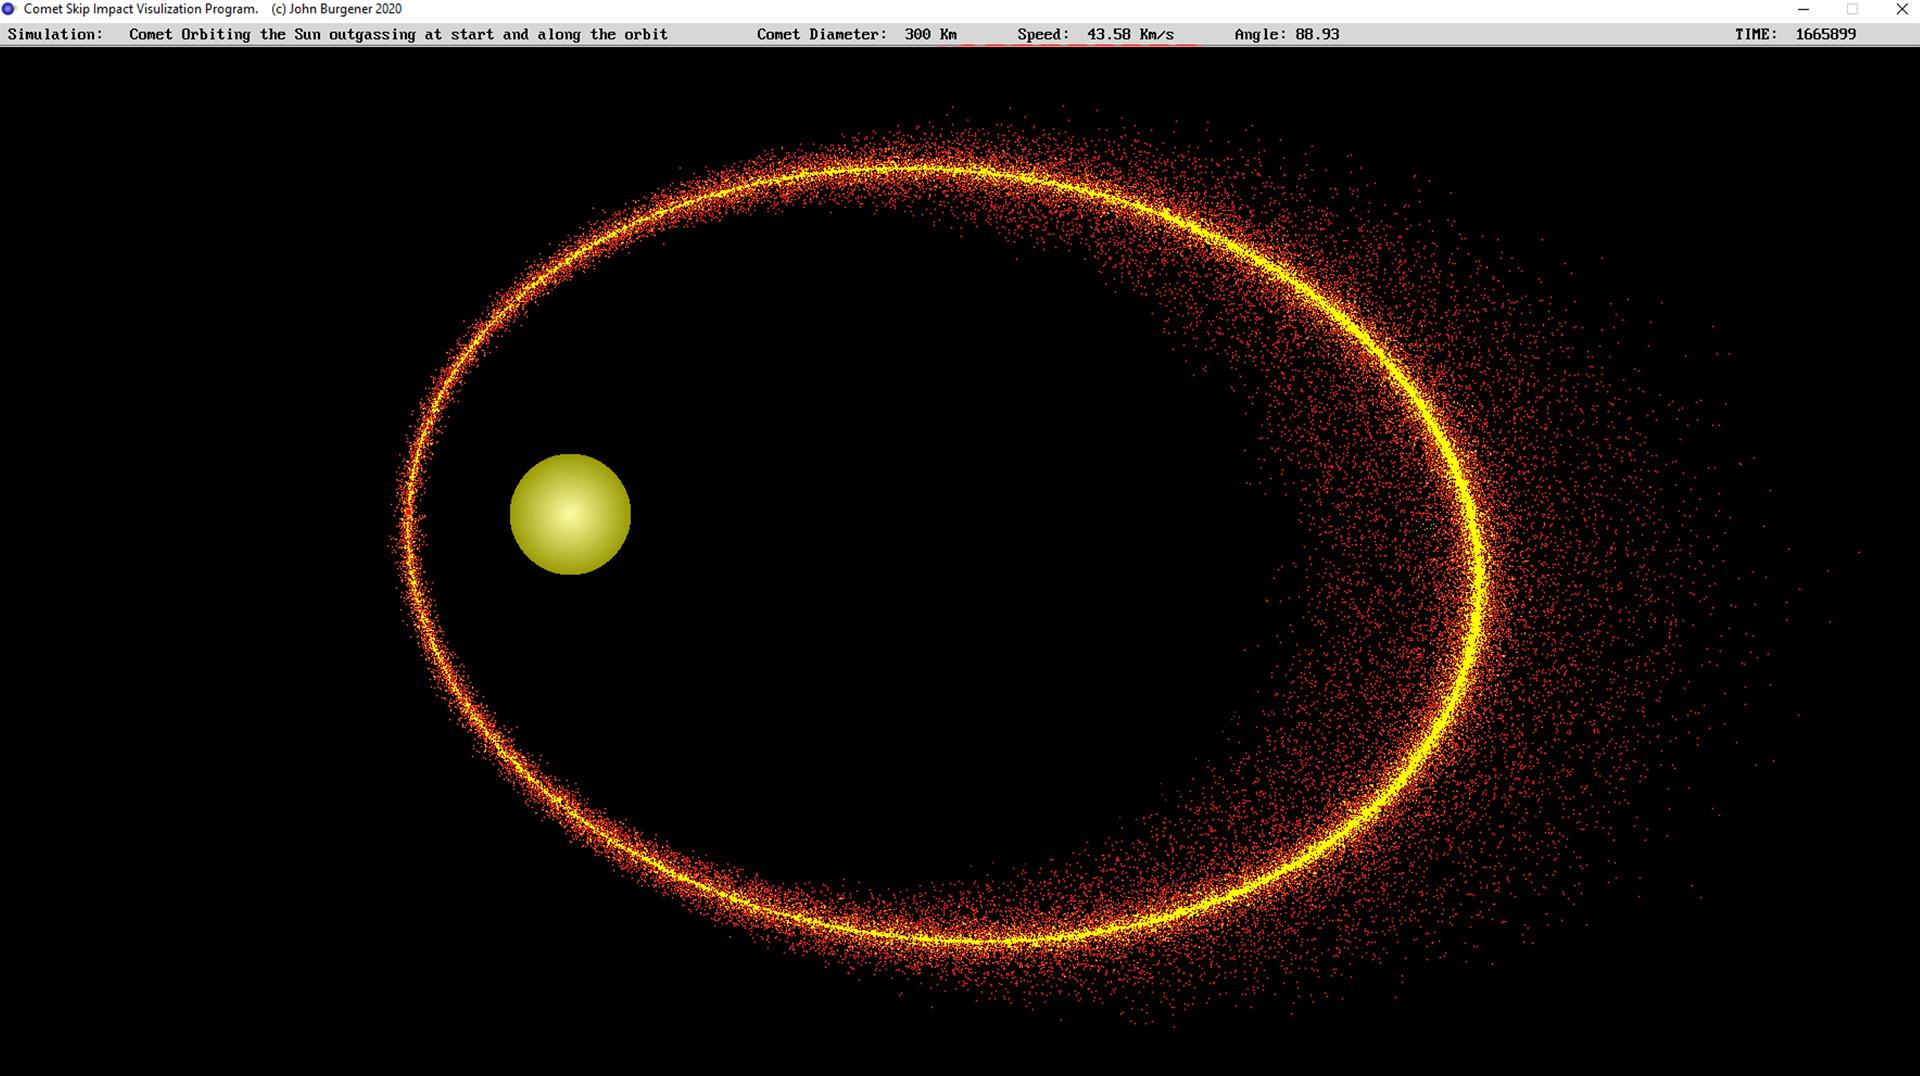Select the 1665899 time counter value

[x=1825, y=34]
